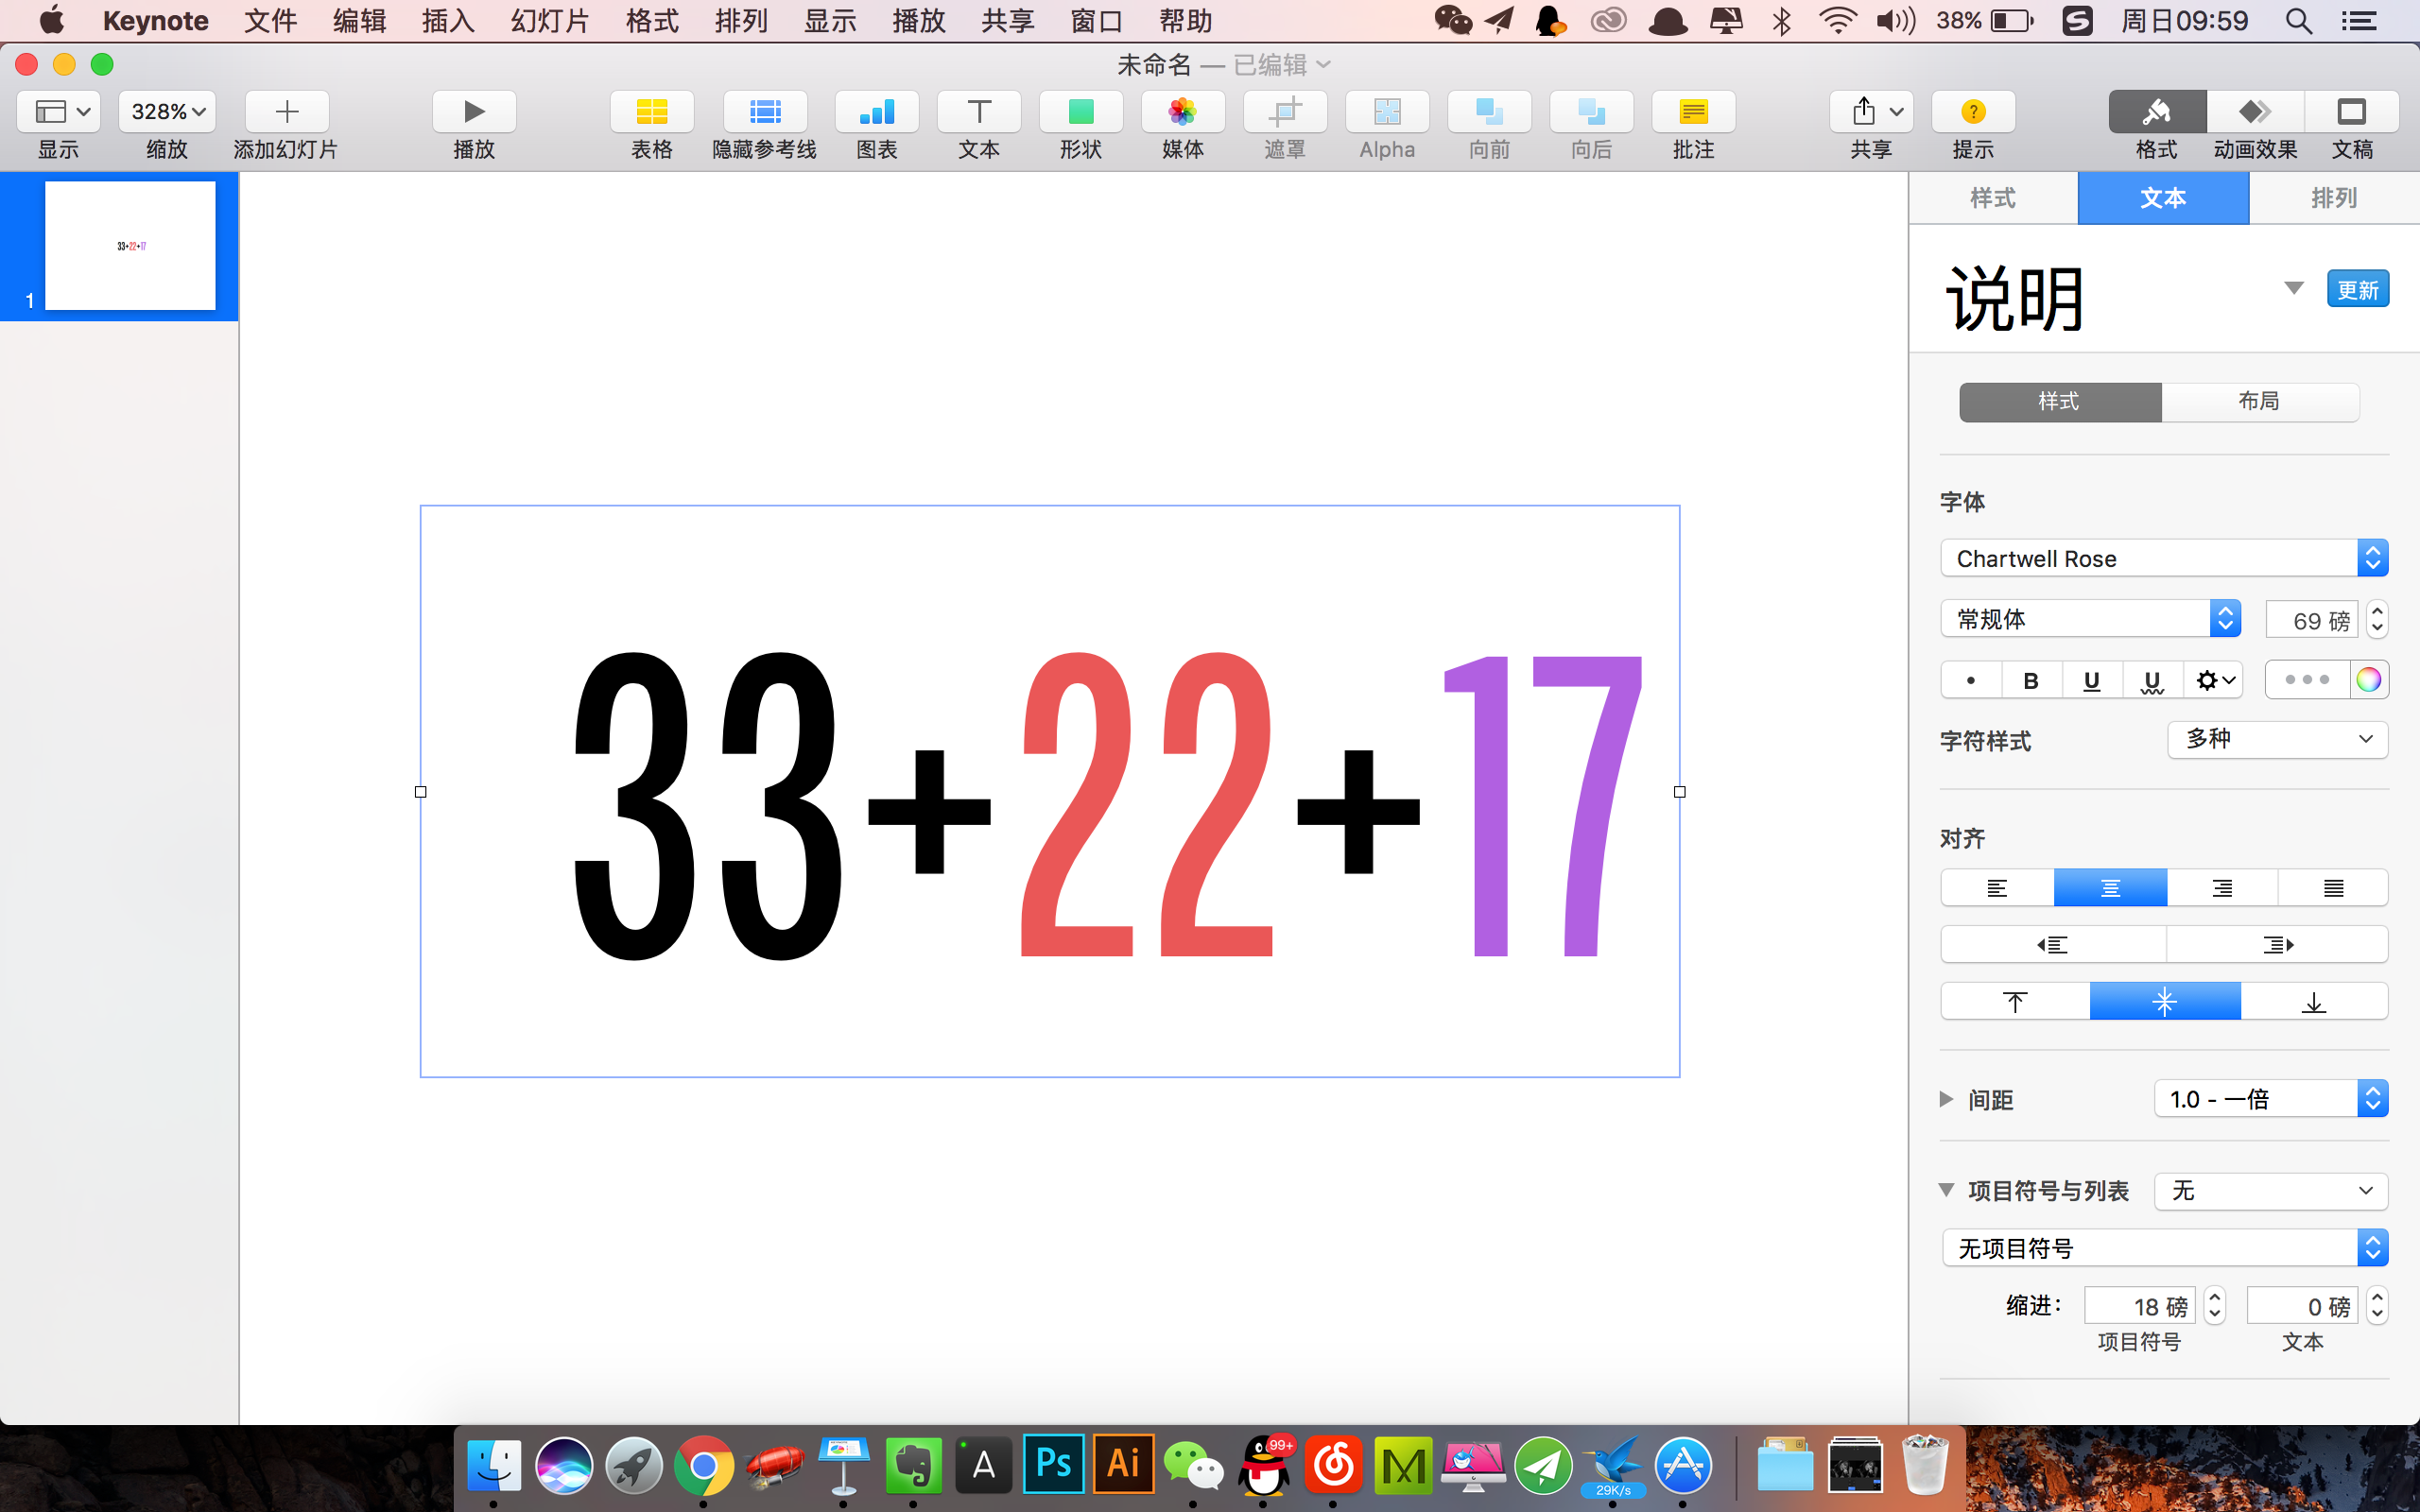Insert a table from the toolbar
Image resolution: width=2420 pixels, height=1512 pixels.
point(651,112)
